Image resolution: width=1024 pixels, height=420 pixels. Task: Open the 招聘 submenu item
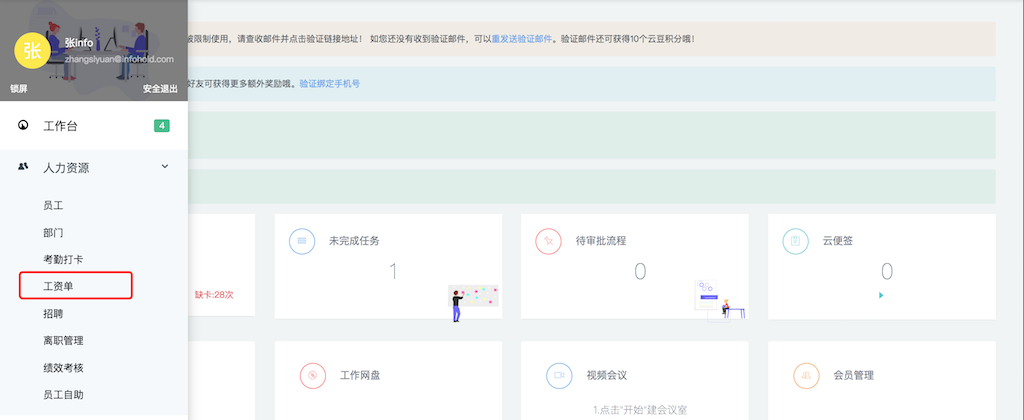pos(53,314)
